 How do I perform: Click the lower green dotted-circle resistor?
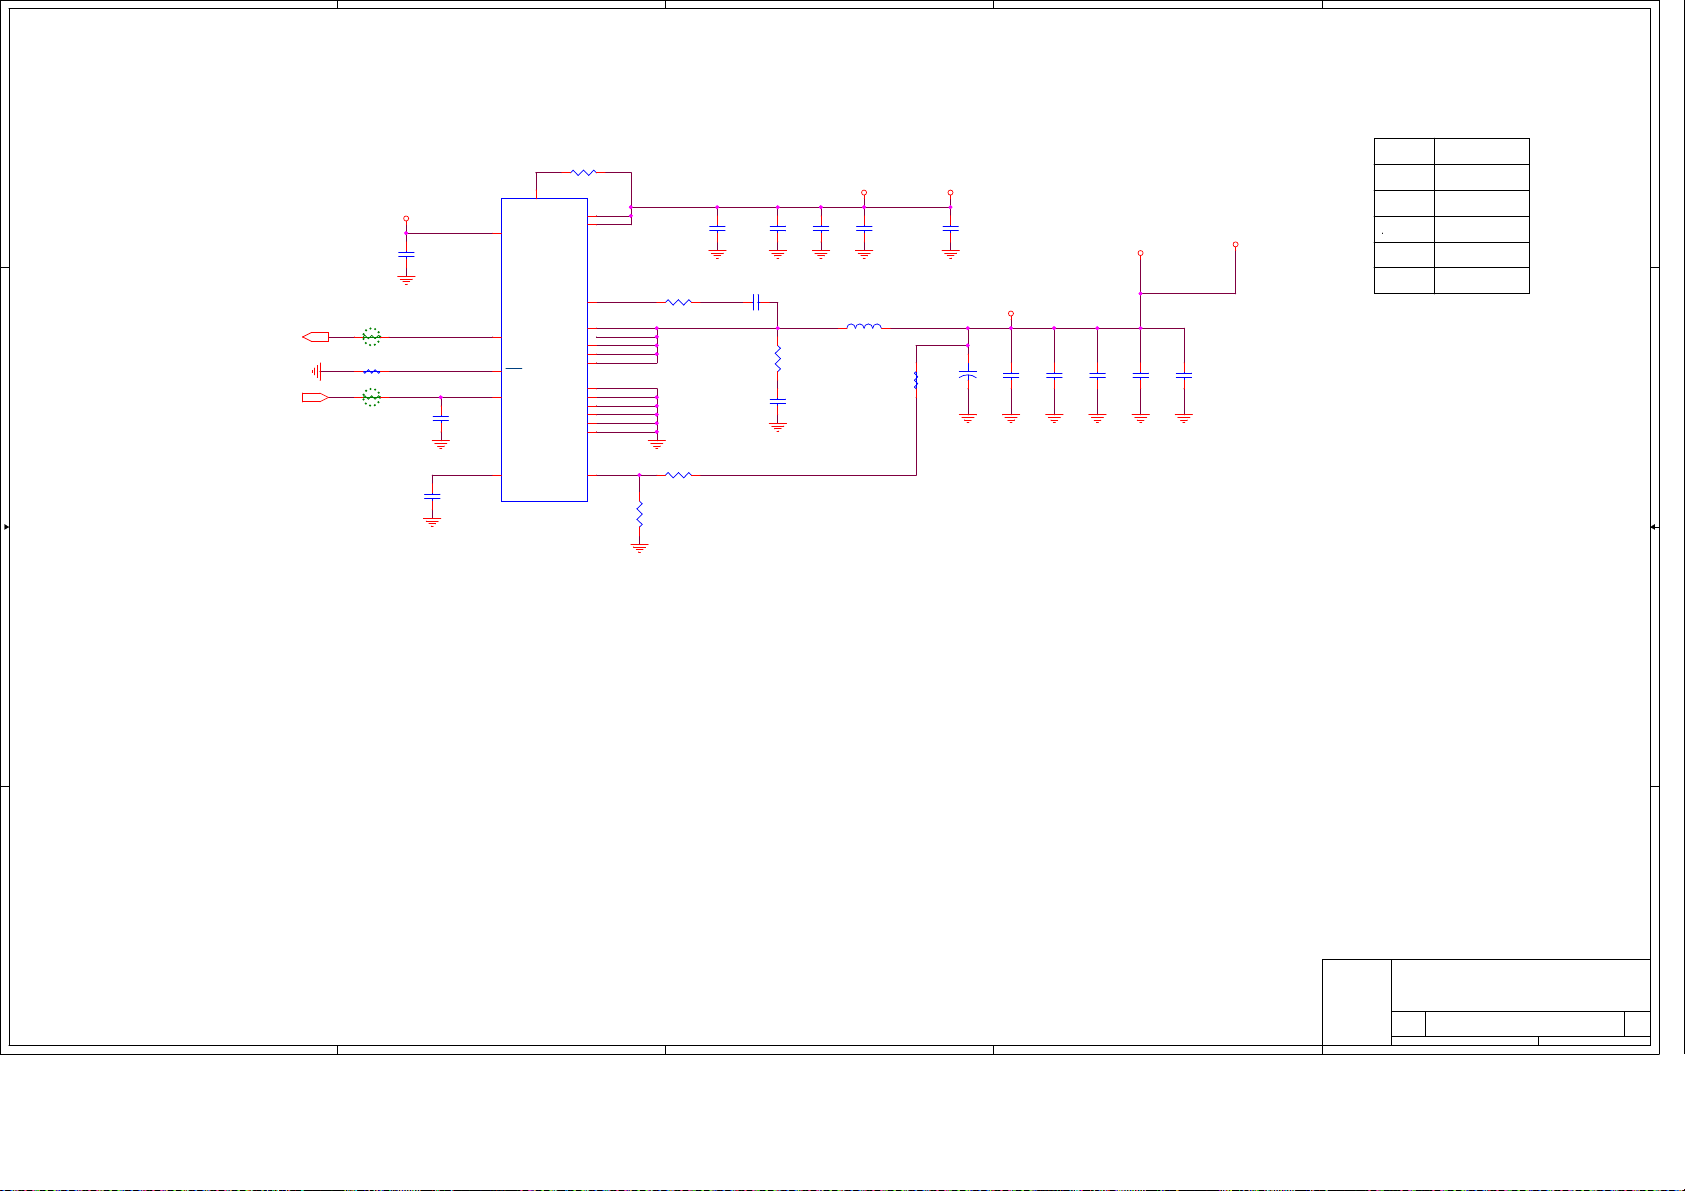(x=371, y=398)
